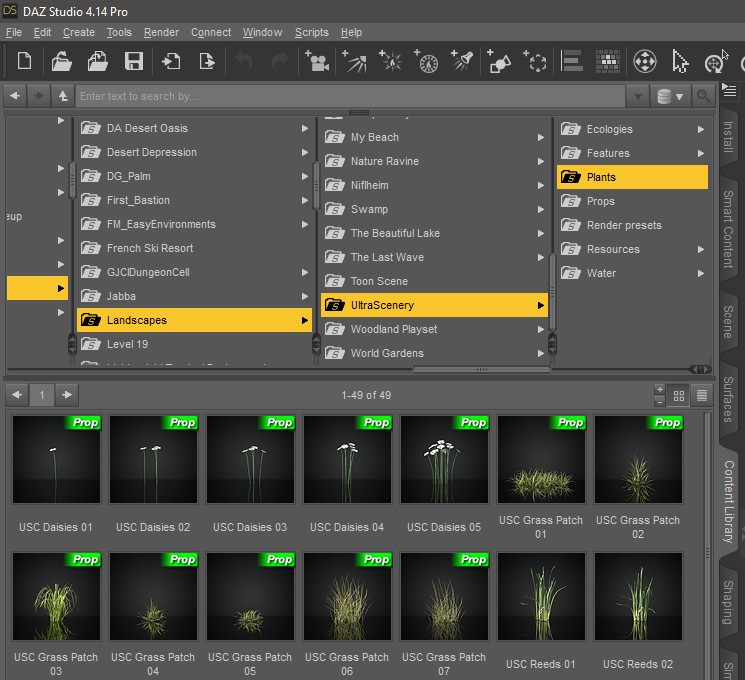Expand the Ecologies folder arrow
Viewport: 745px width, 680px height.
tap(701, 129)
